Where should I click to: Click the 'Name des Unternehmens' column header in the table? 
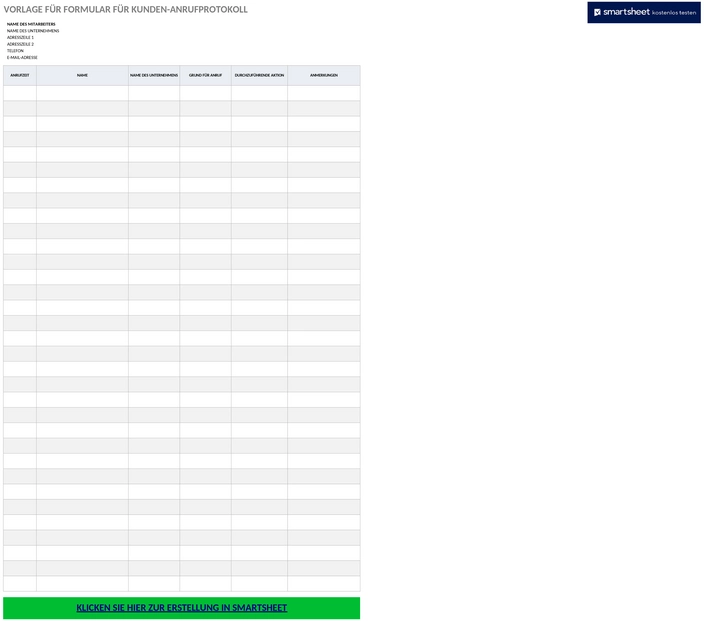154,75
